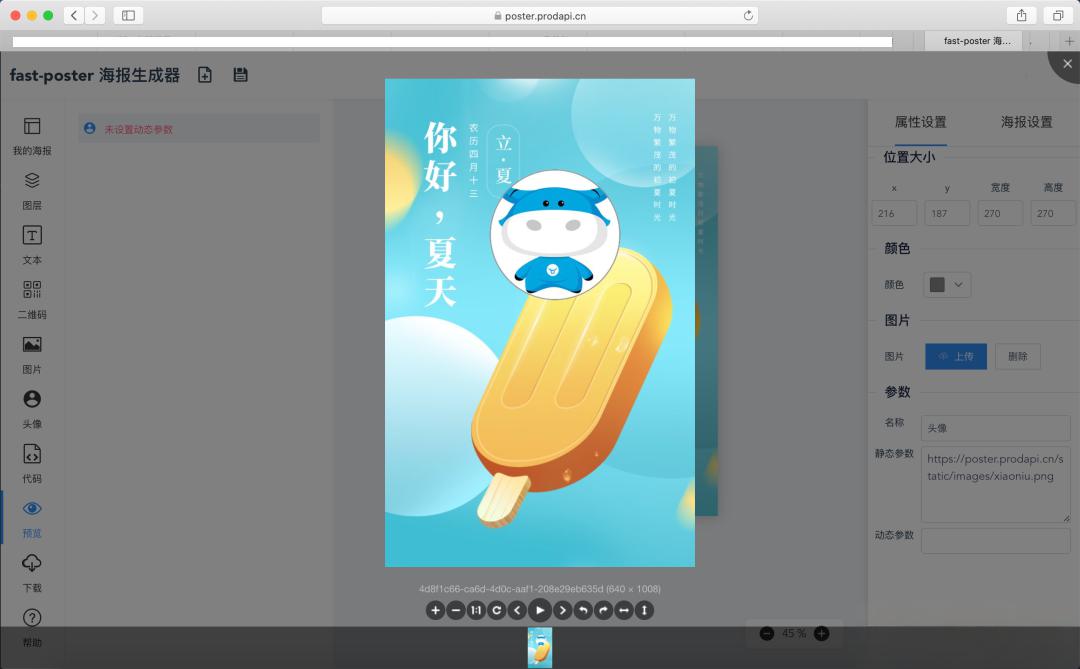The width and height of the screenshot is (1080, 669).
Task: Save the poster with the floppy disk icon
Action: click(240, 74)
